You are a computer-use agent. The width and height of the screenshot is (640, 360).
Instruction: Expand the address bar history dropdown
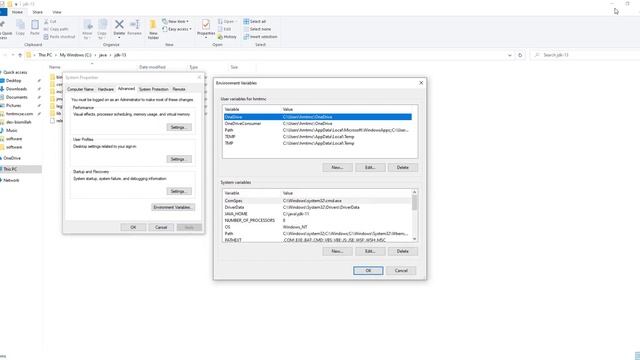(x=509, y=55)
